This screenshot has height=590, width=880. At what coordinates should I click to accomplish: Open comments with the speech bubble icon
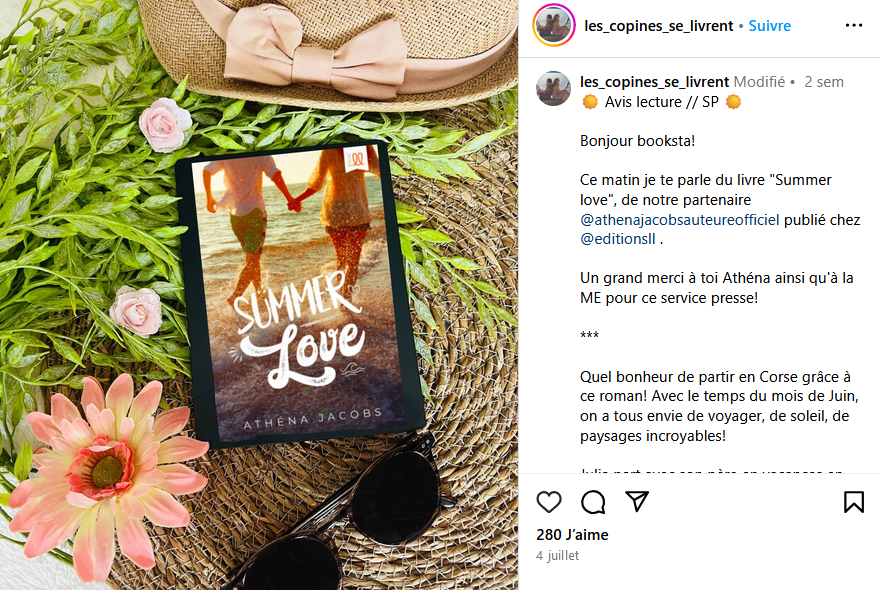[x=593, y=502]
